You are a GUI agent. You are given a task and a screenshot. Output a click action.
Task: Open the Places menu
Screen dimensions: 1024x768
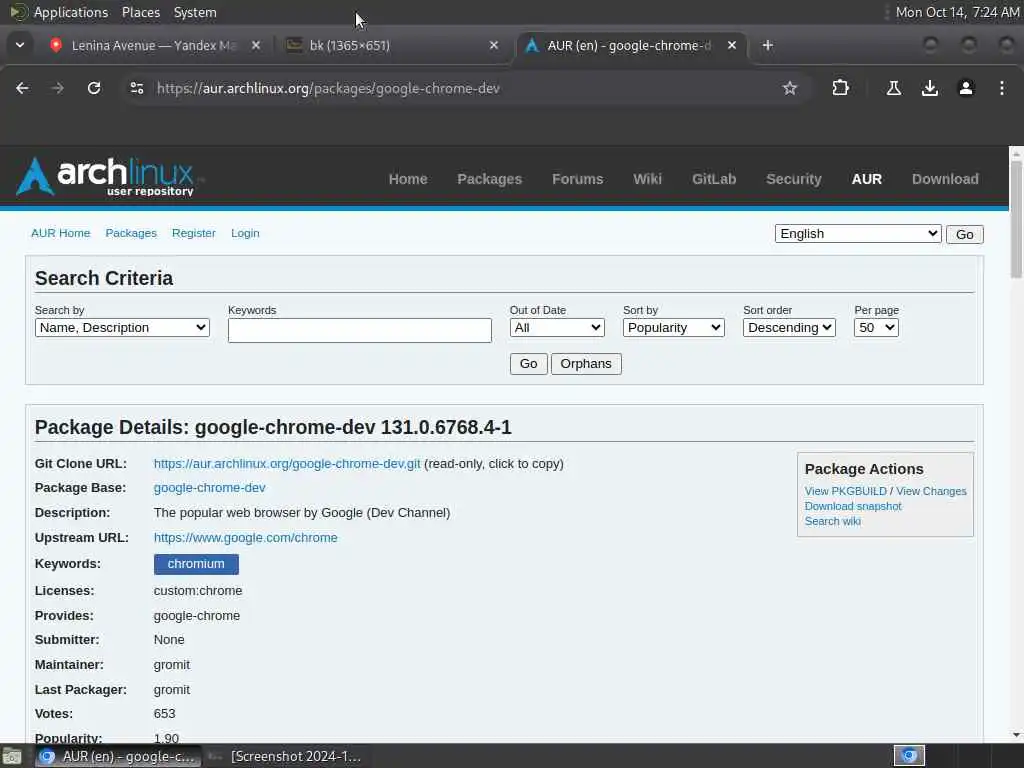(x=141, y=12)
